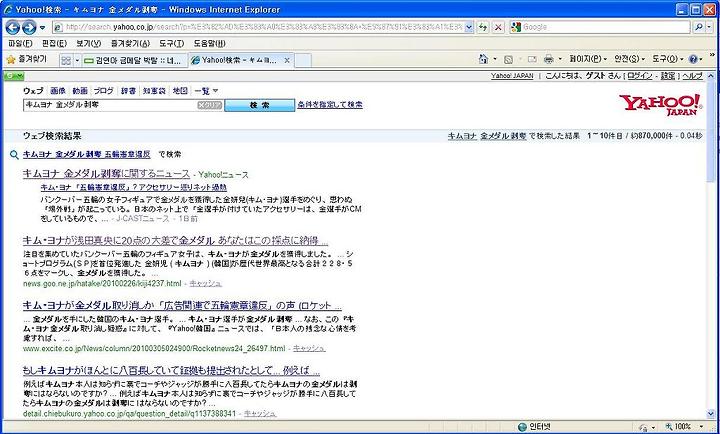This screenshot has height=434, width=720.
Task: Close the Yahoo!検索 tab
Action: coord(287,60)
